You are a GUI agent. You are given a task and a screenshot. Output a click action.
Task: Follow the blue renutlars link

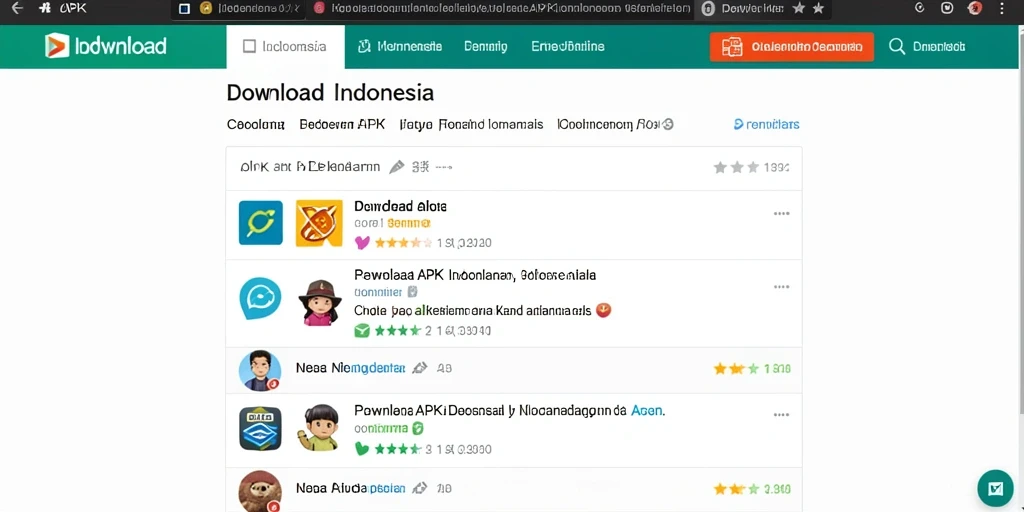click(x=767, y=124)
